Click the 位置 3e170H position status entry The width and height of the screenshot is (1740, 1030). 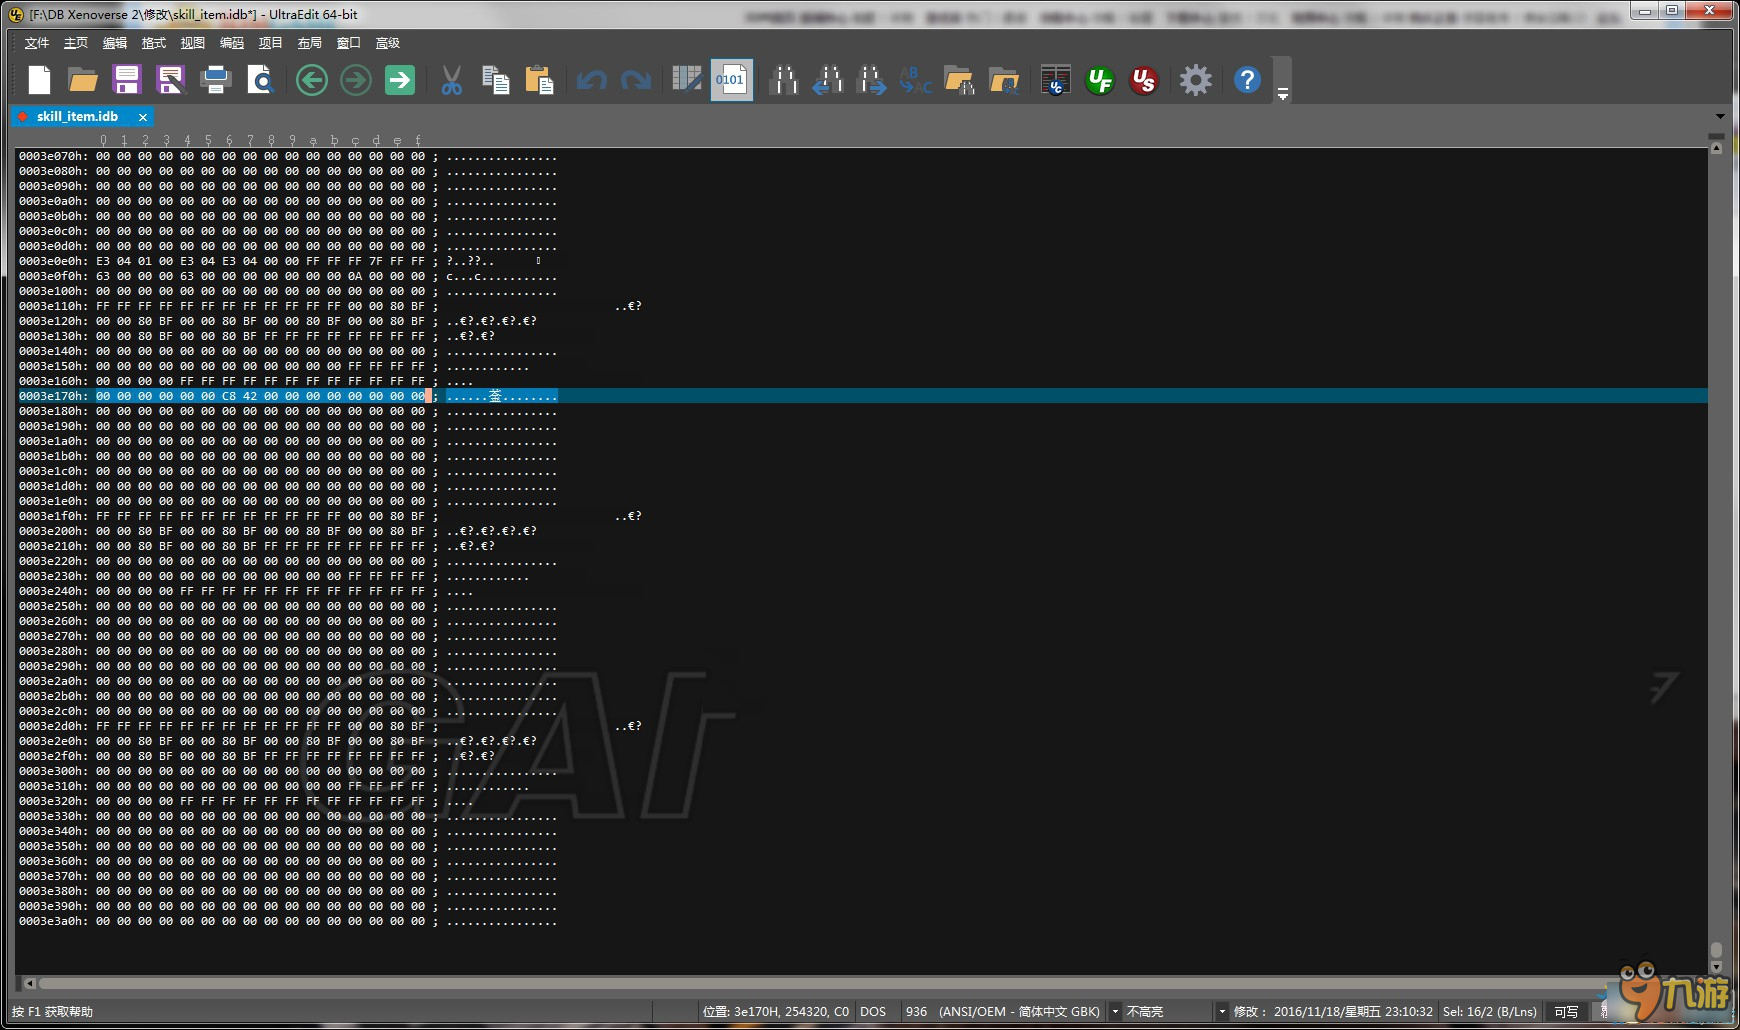pos(776,1012)
